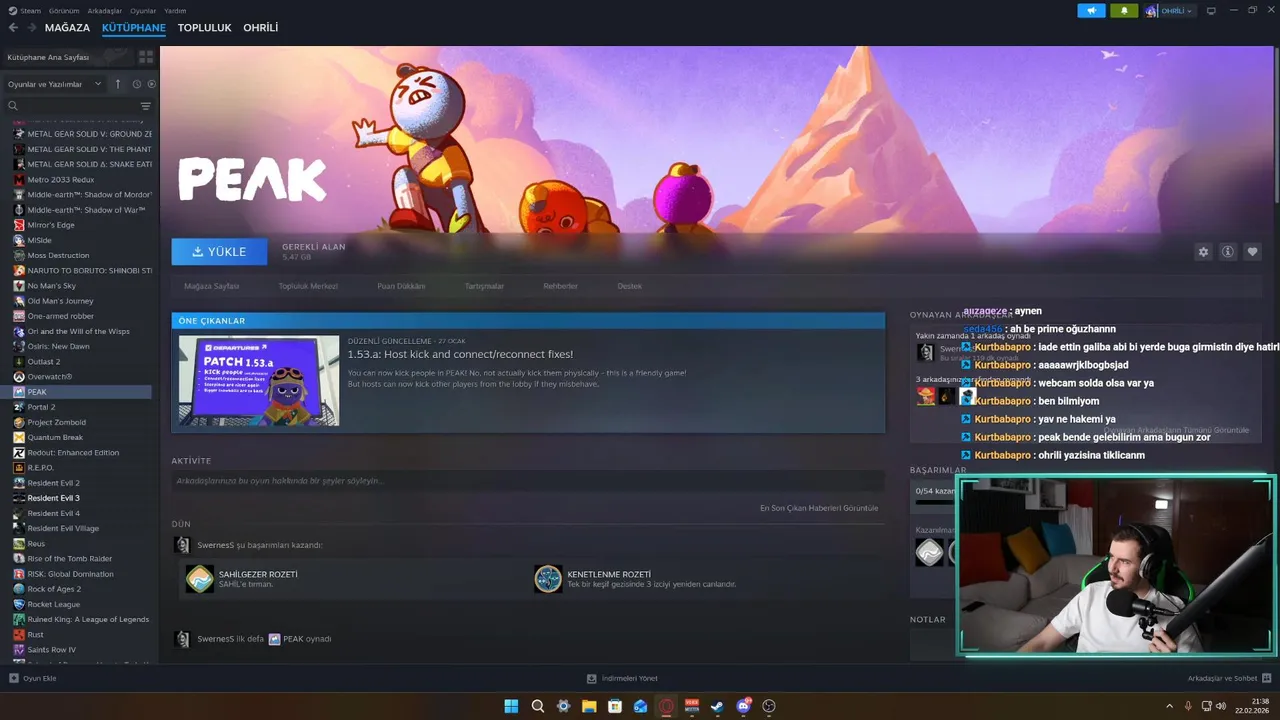Open the taskbar Search icon

538,706
